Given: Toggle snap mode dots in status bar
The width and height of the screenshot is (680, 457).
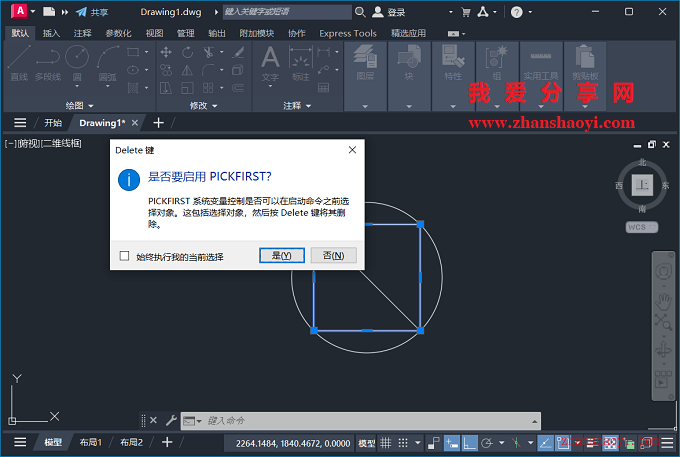Looking at the screenshot, I should click(403, 443).
